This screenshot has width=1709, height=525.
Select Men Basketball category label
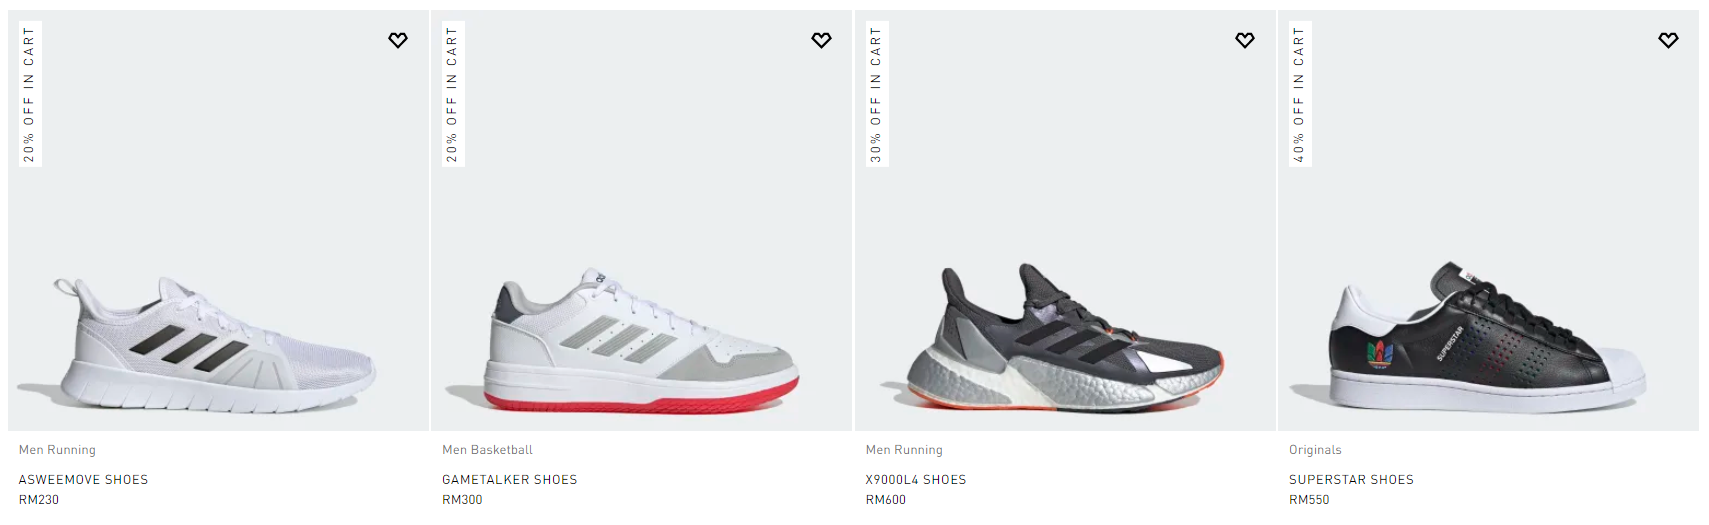[487, 450]
